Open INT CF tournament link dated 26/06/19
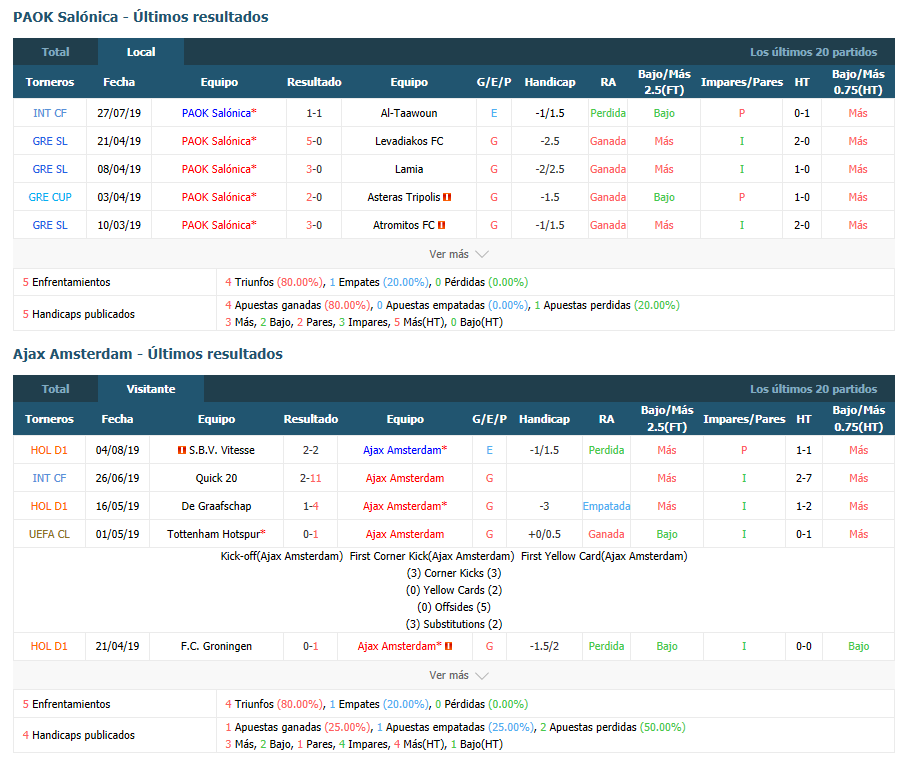Image resolution: width=911 pixels, height=759 pixels. pyautogui.click(x=49, y=478)
